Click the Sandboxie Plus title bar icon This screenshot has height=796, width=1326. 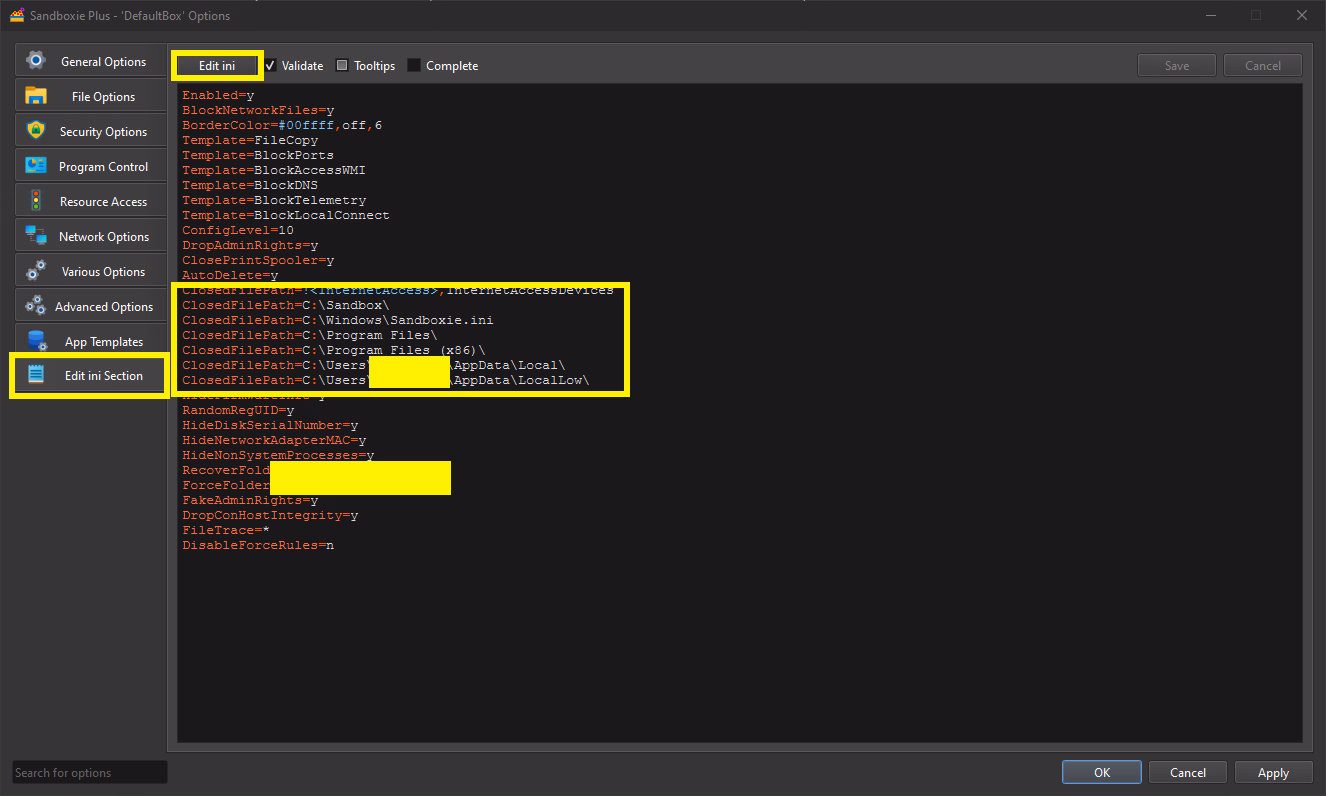point(17,15)
